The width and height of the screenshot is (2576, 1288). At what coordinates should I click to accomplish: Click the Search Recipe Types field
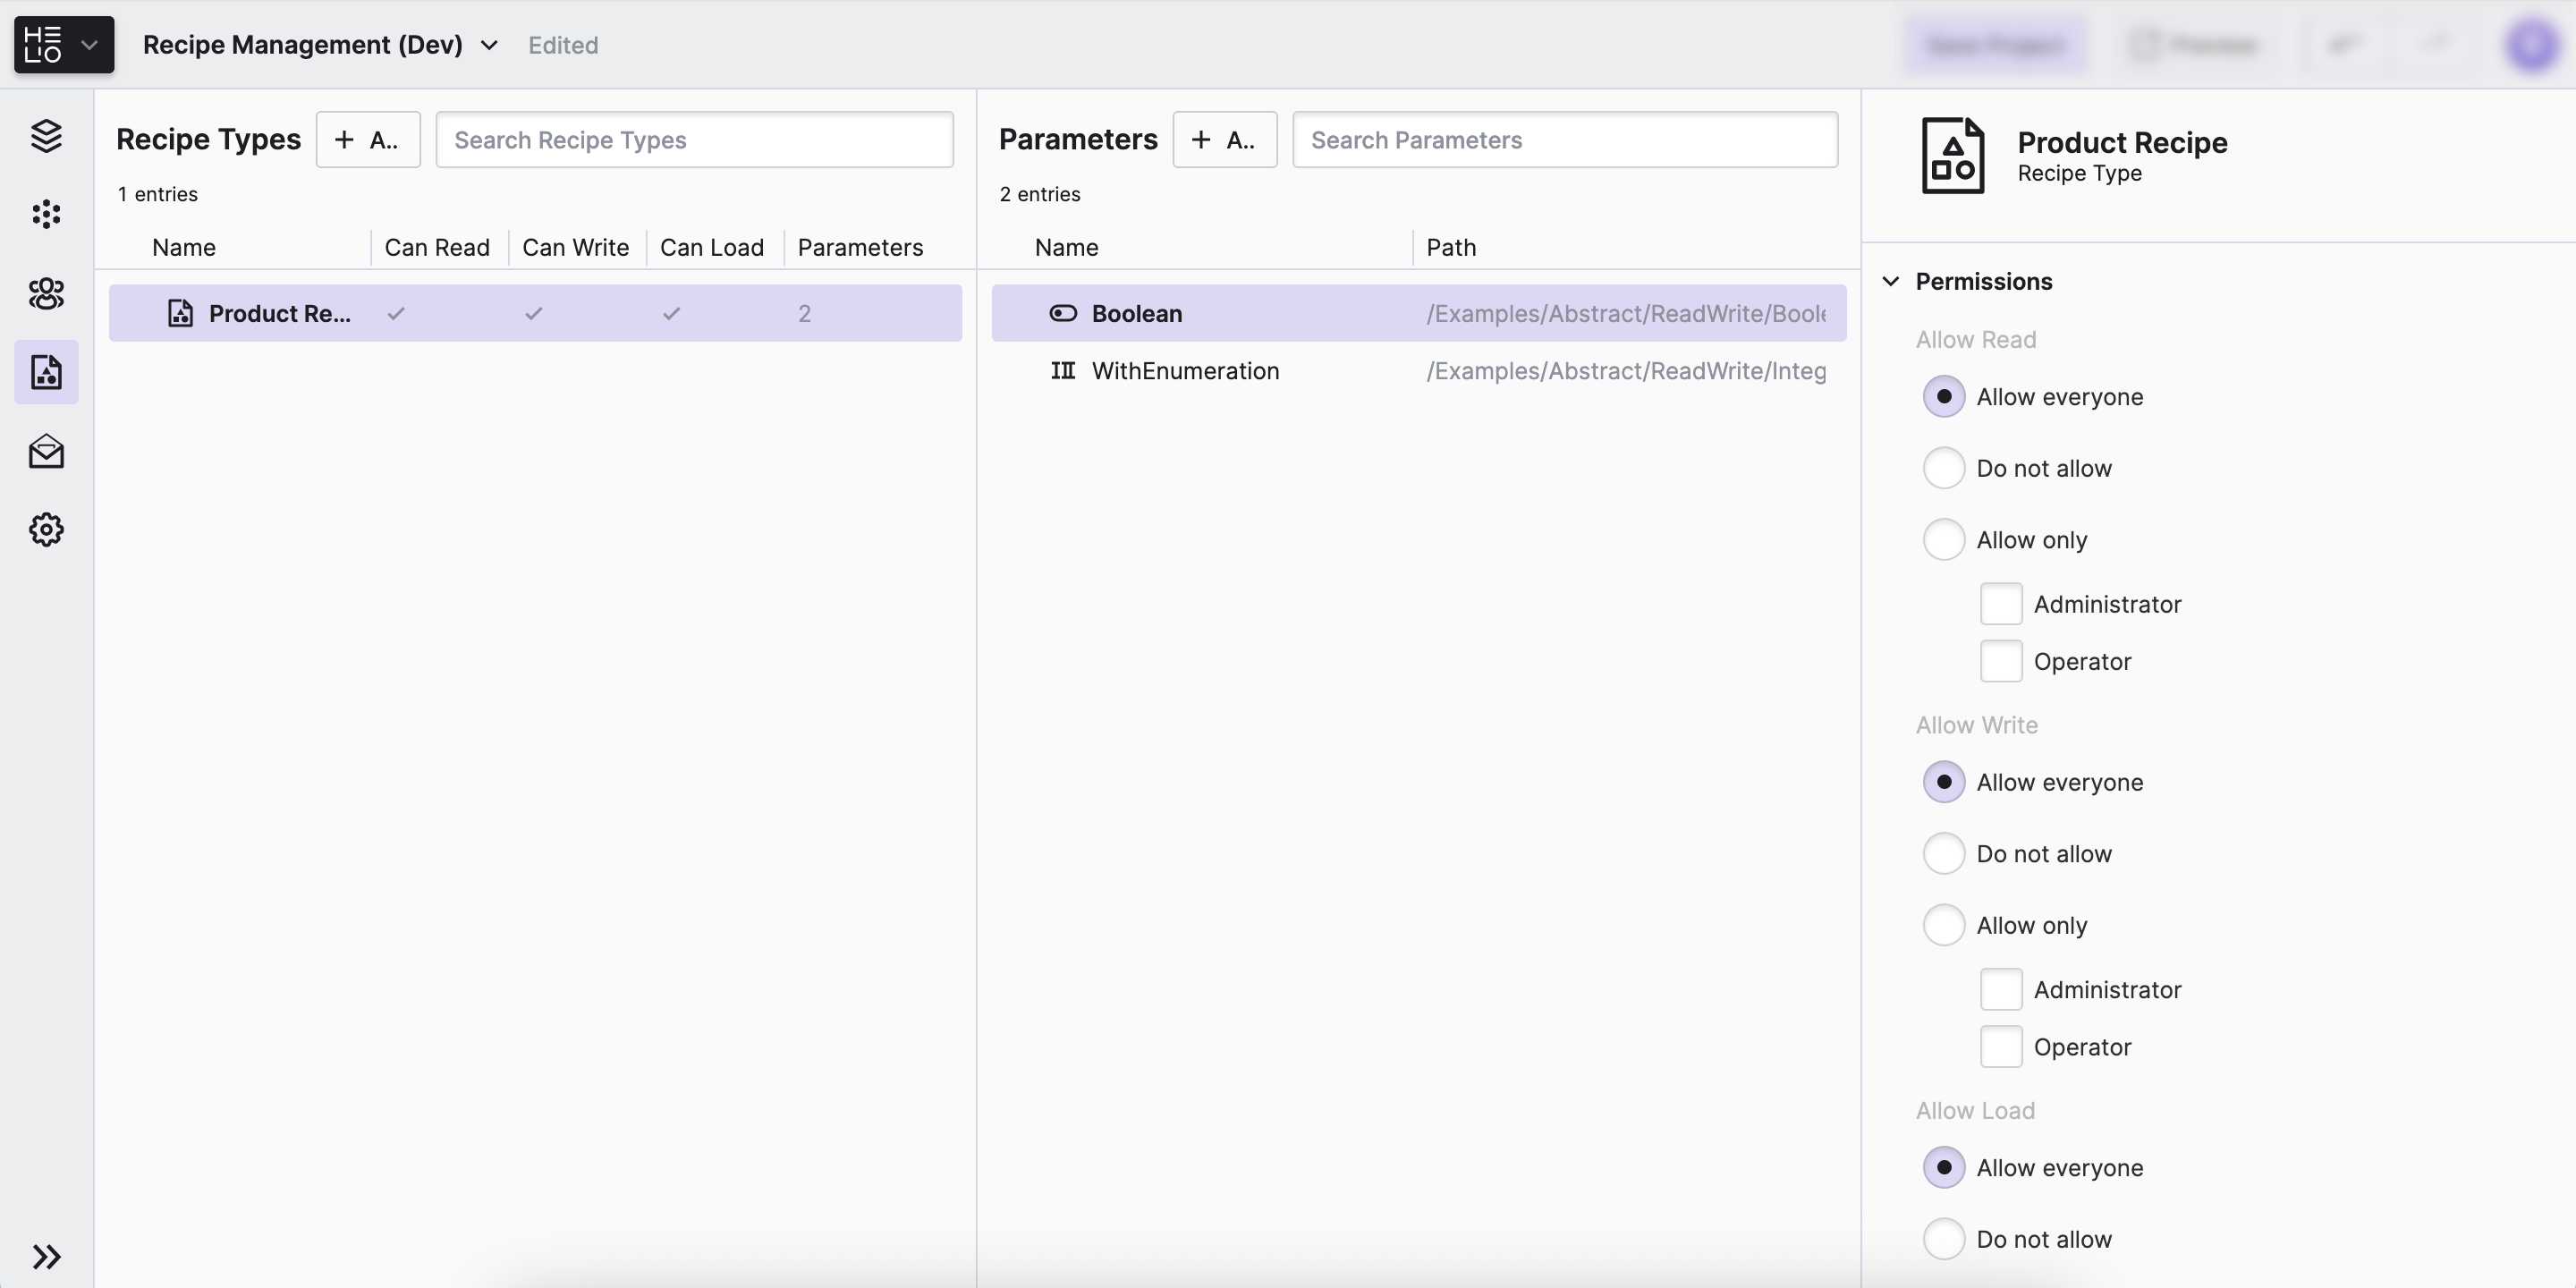(694, 140)
